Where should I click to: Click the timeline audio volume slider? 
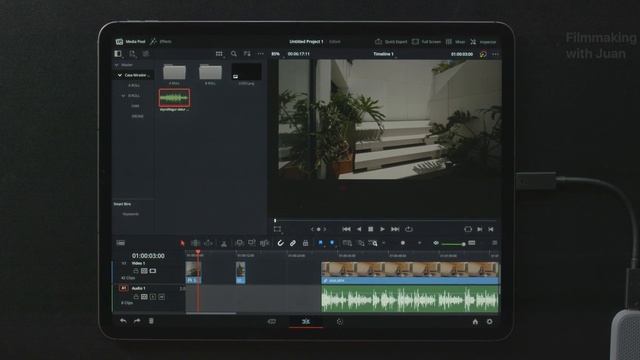point(452,244)
